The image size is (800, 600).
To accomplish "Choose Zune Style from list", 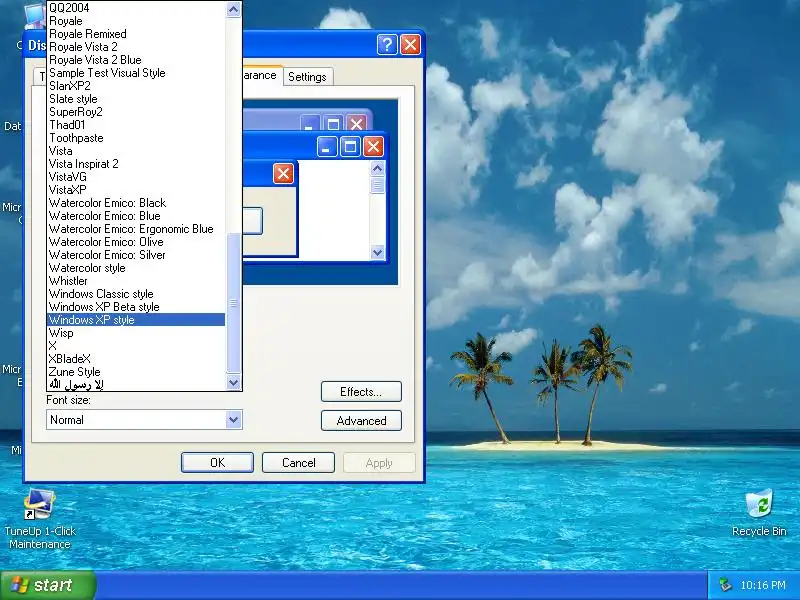I will coord(136,372).
